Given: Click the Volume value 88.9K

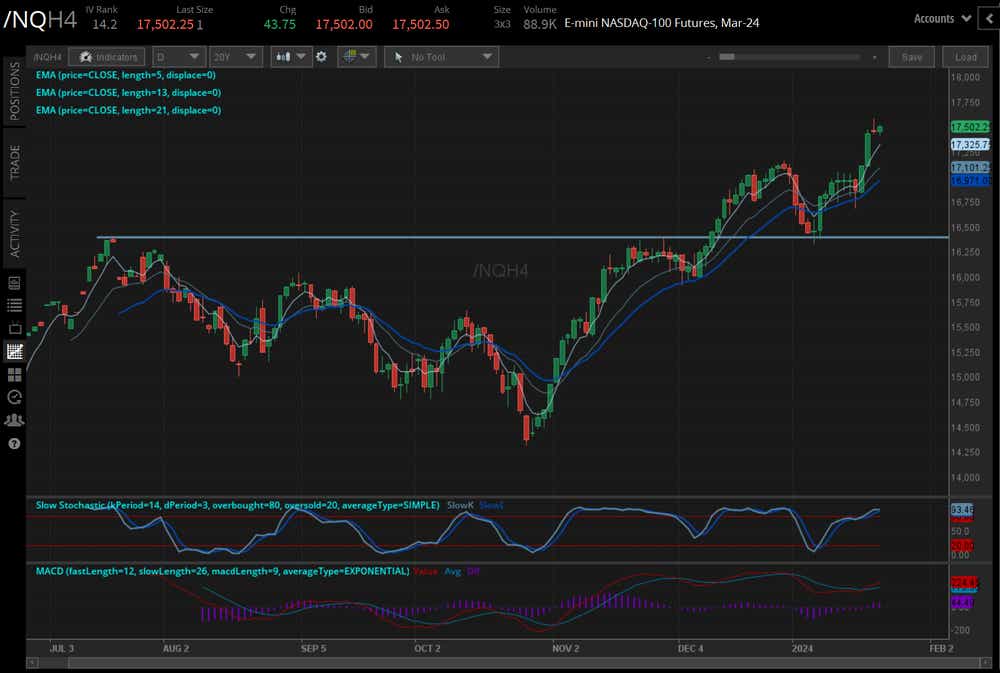Looking at the screenshot, I should 540,24.
